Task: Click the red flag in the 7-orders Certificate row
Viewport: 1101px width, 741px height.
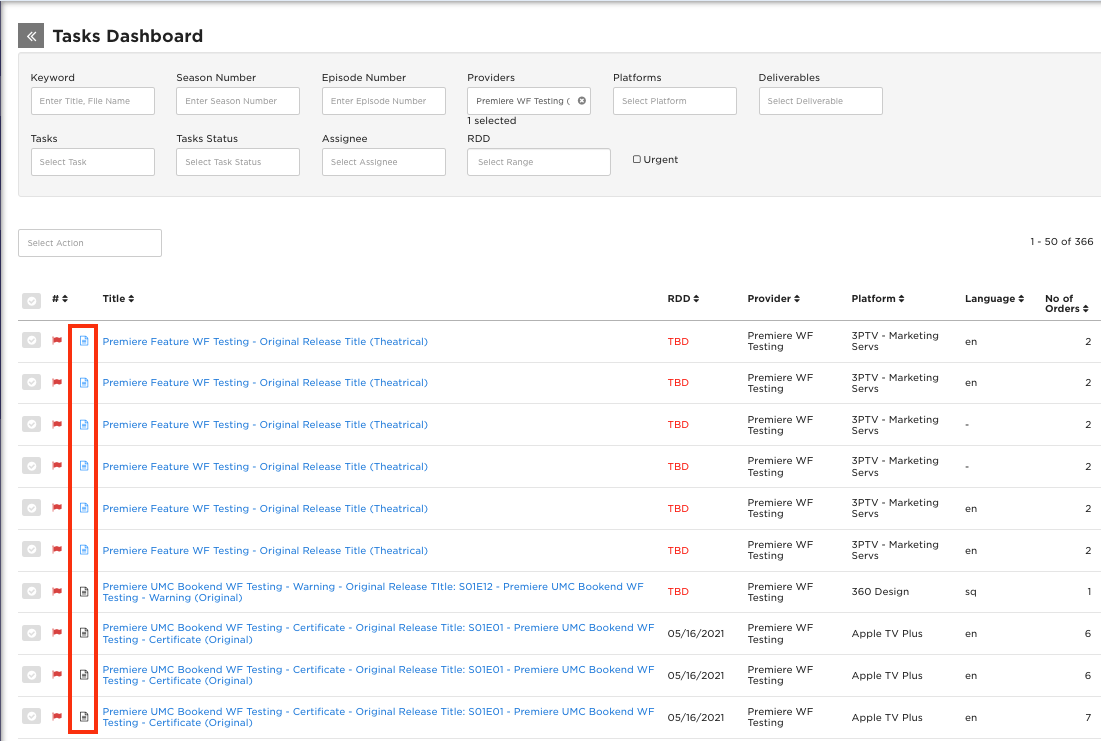Action: point(57,716)
